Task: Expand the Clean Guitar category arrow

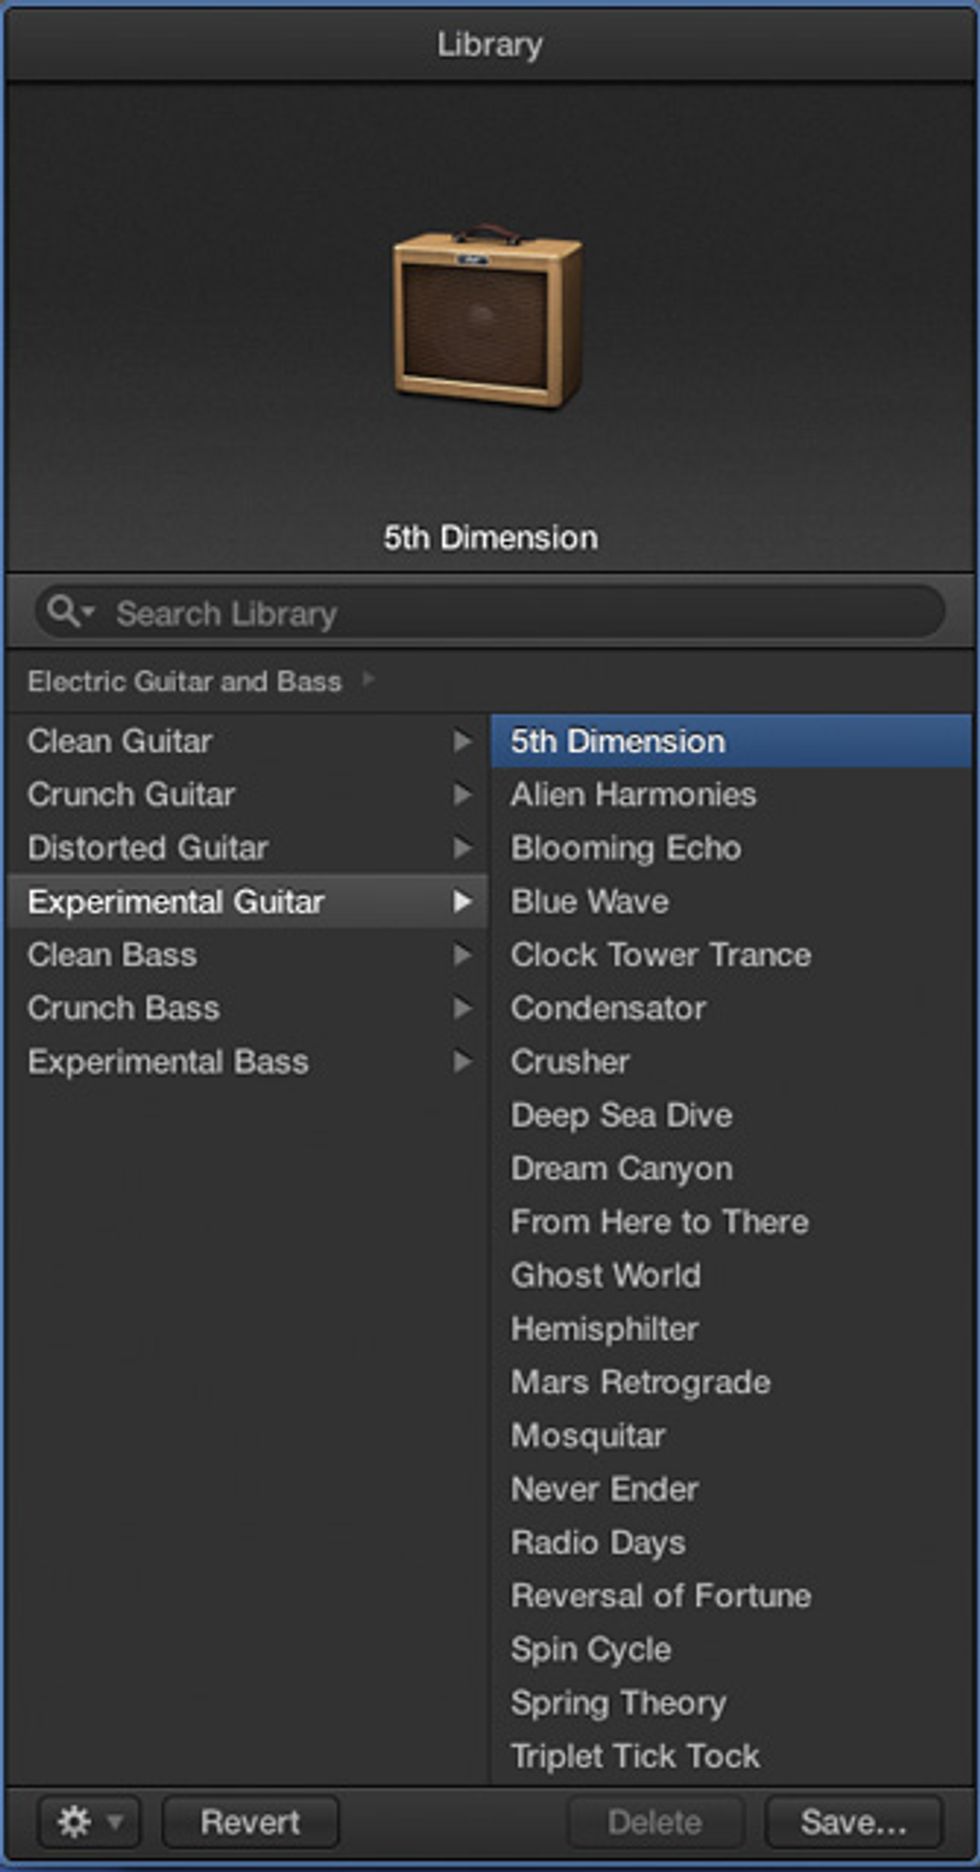Action: pos(461,741)
